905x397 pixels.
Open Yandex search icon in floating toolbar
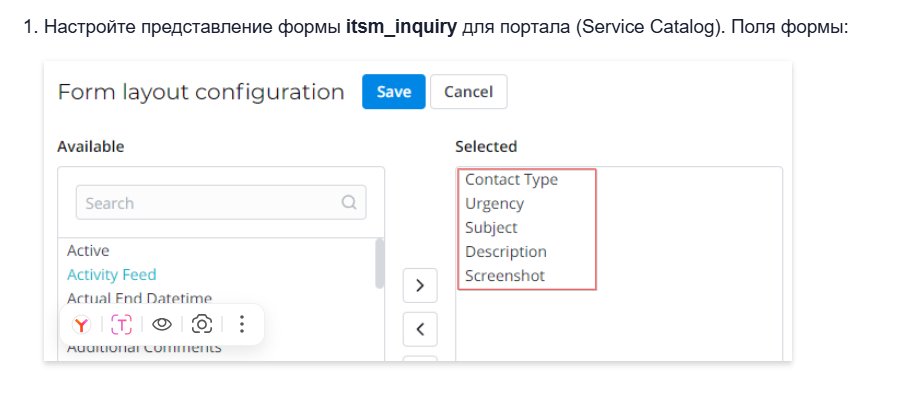[81, 325]
